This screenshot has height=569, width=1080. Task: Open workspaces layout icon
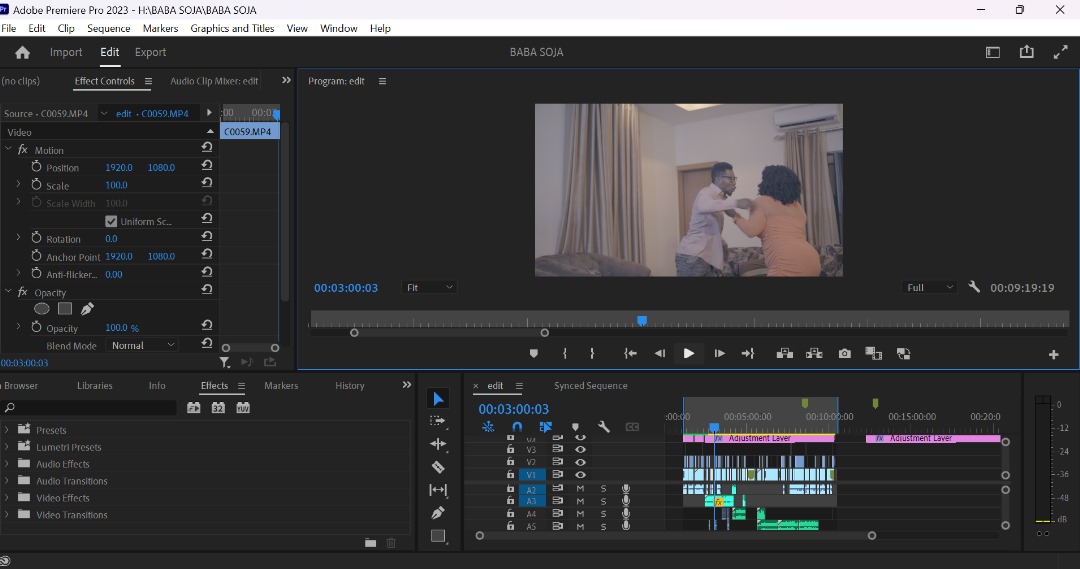click(993, 52)
